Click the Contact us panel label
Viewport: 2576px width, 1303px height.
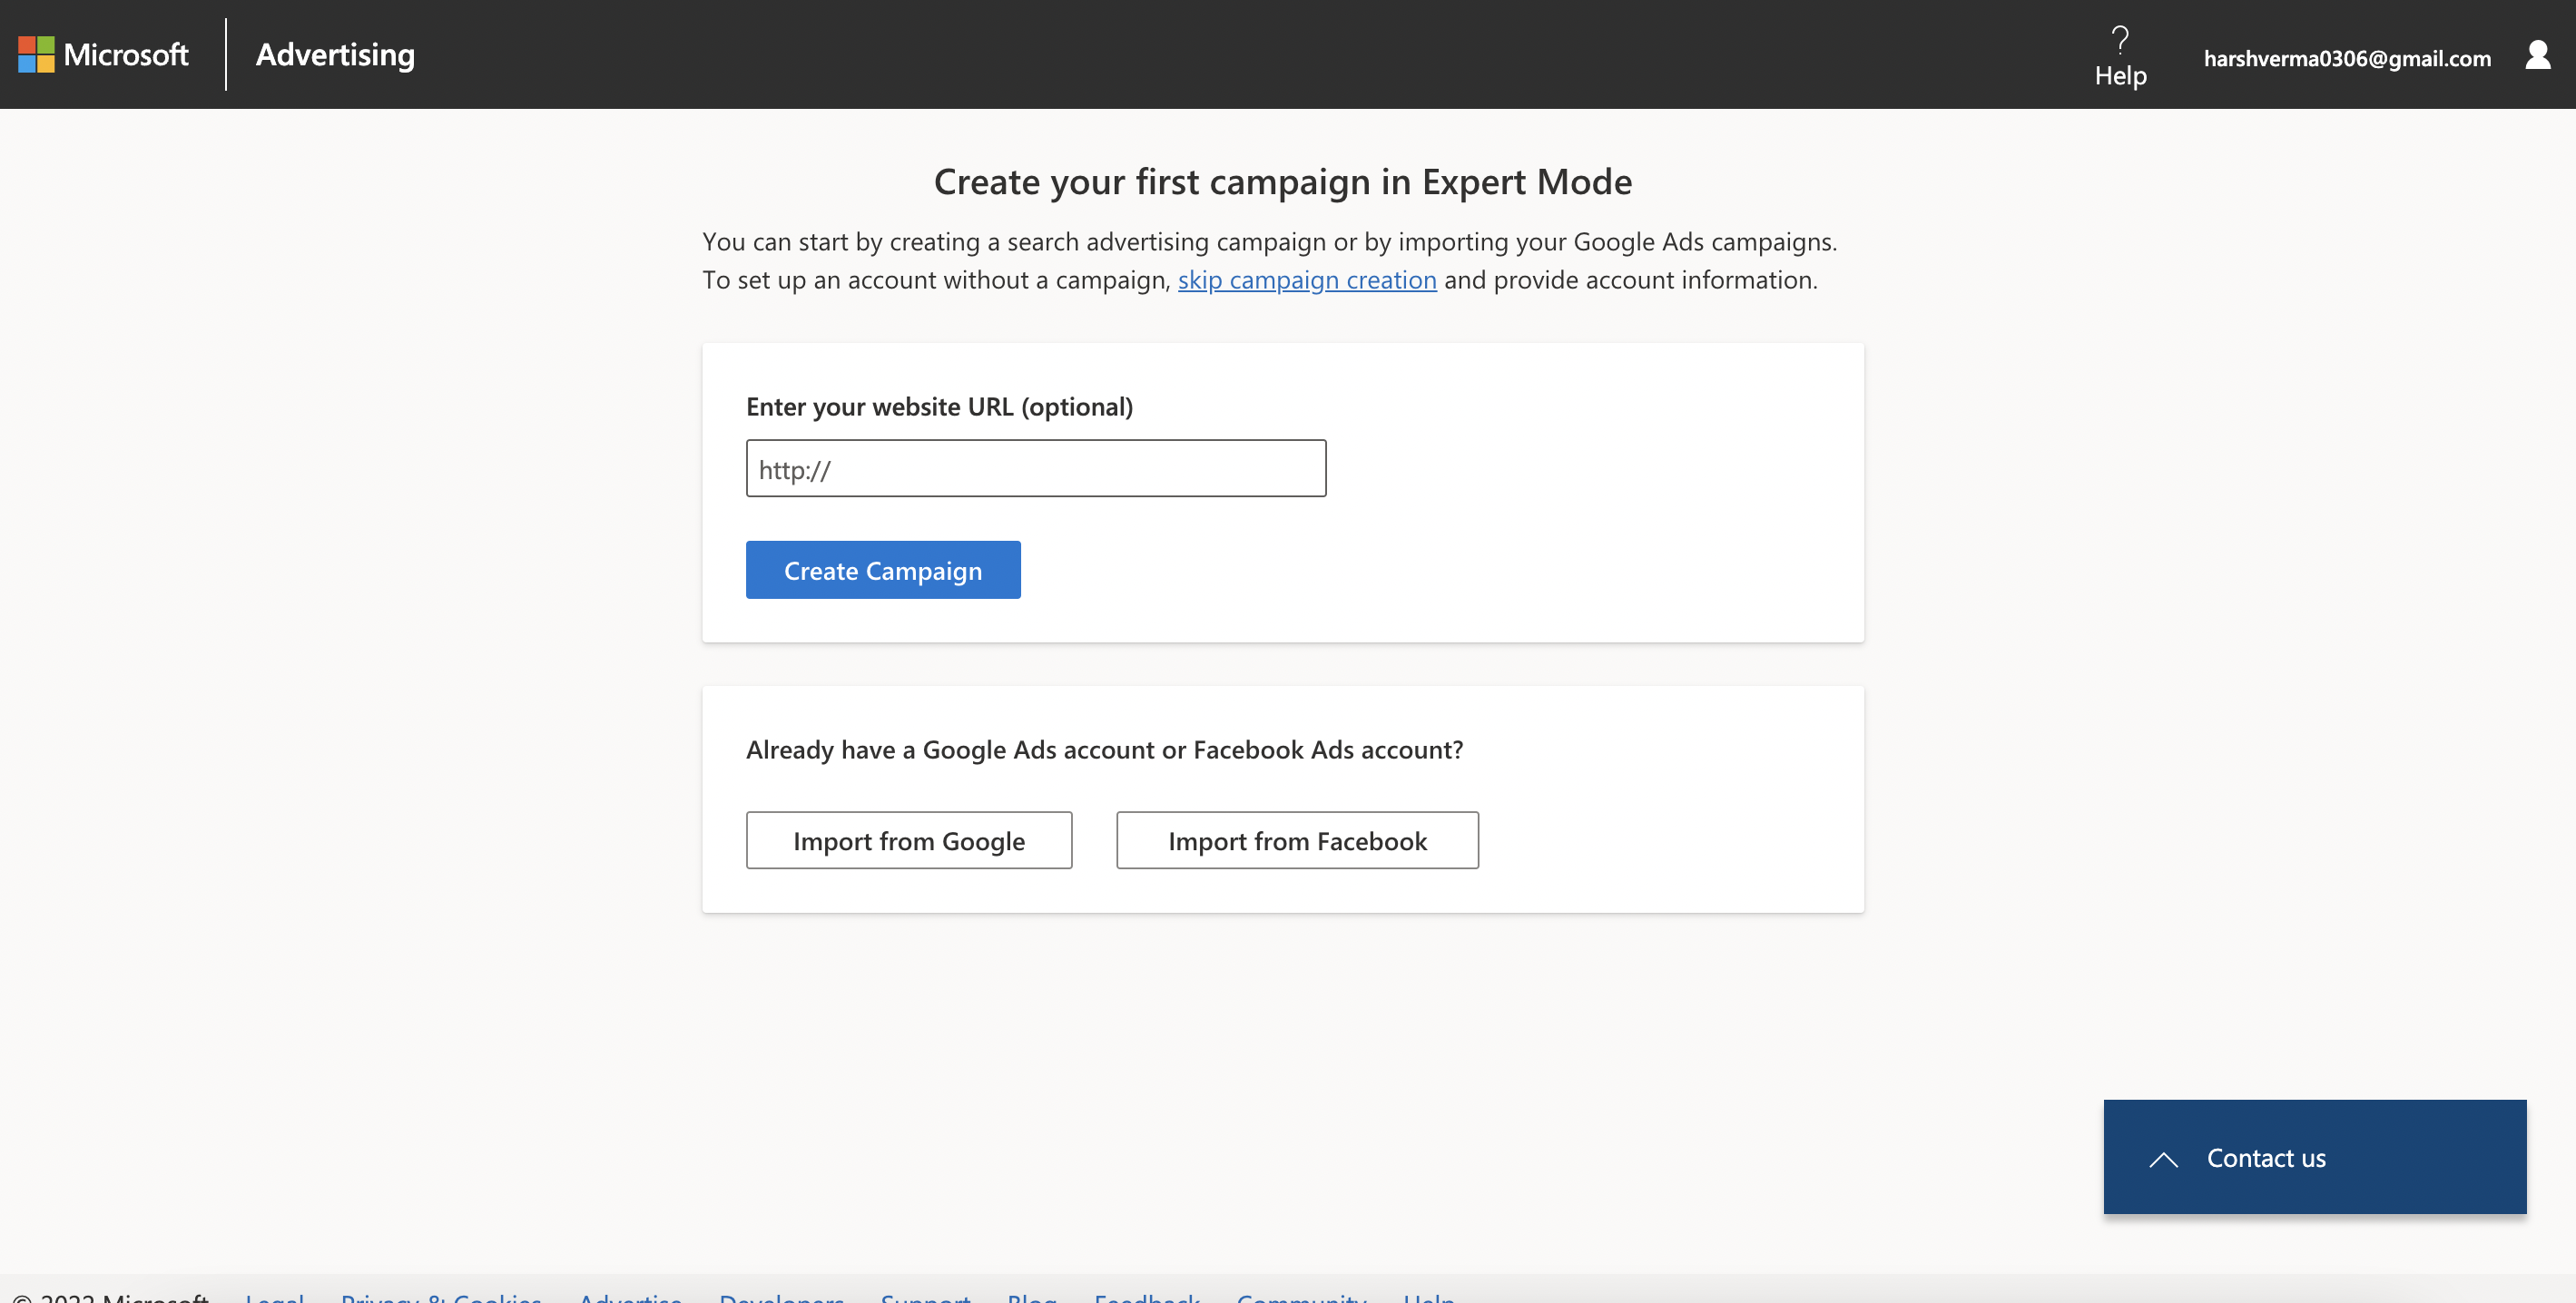2265,1158
